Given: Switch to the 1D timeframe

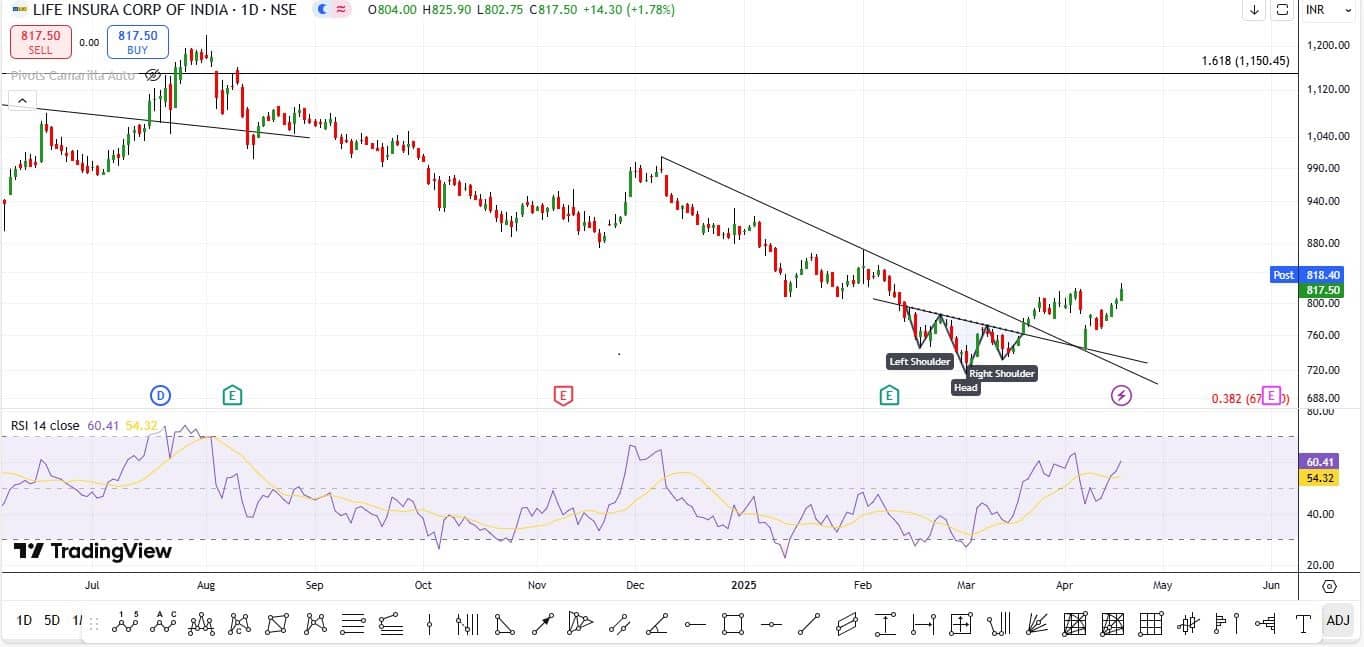Looking at the screenshot, I should click(24, 621).
